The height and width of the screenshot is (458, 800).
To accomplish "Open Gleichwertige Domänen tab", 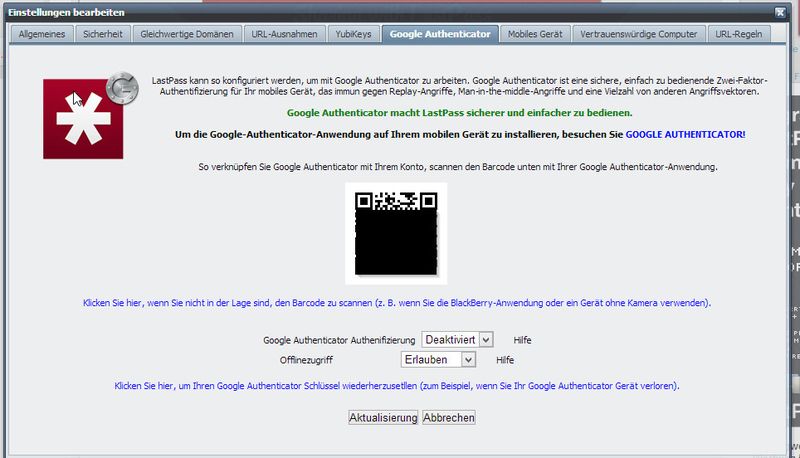I will 187,34.
